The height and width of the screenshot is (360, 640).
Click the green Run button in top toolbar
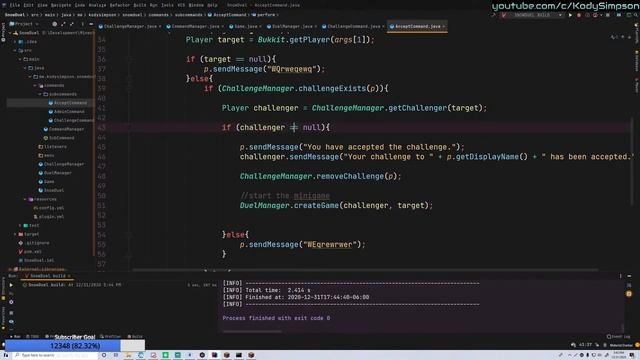pos(570,15)
